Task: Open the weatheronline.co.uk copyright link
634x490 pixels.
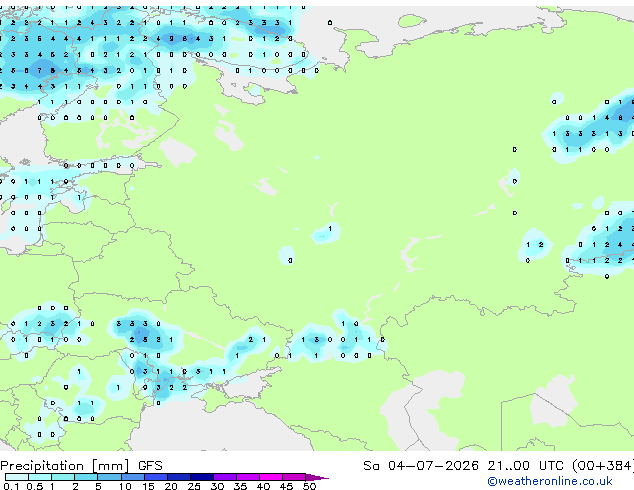Action: click(550, 481)
